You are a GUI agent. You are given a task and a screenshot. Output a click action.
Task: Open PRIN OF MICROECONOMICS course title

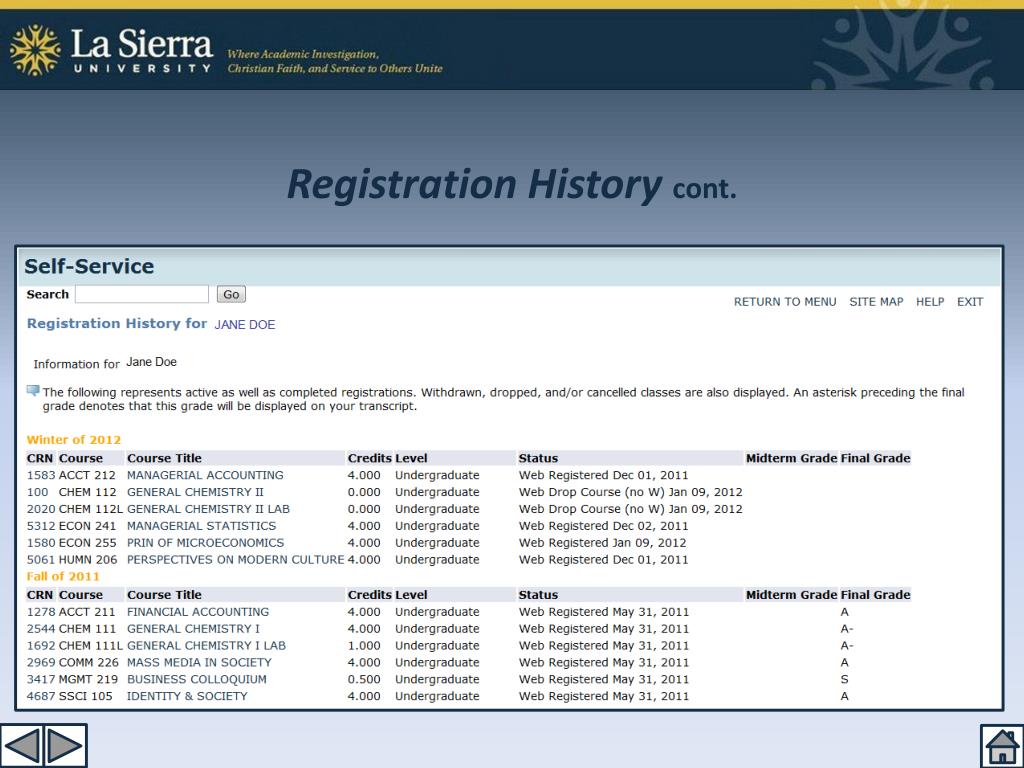[x=205, y=543]
